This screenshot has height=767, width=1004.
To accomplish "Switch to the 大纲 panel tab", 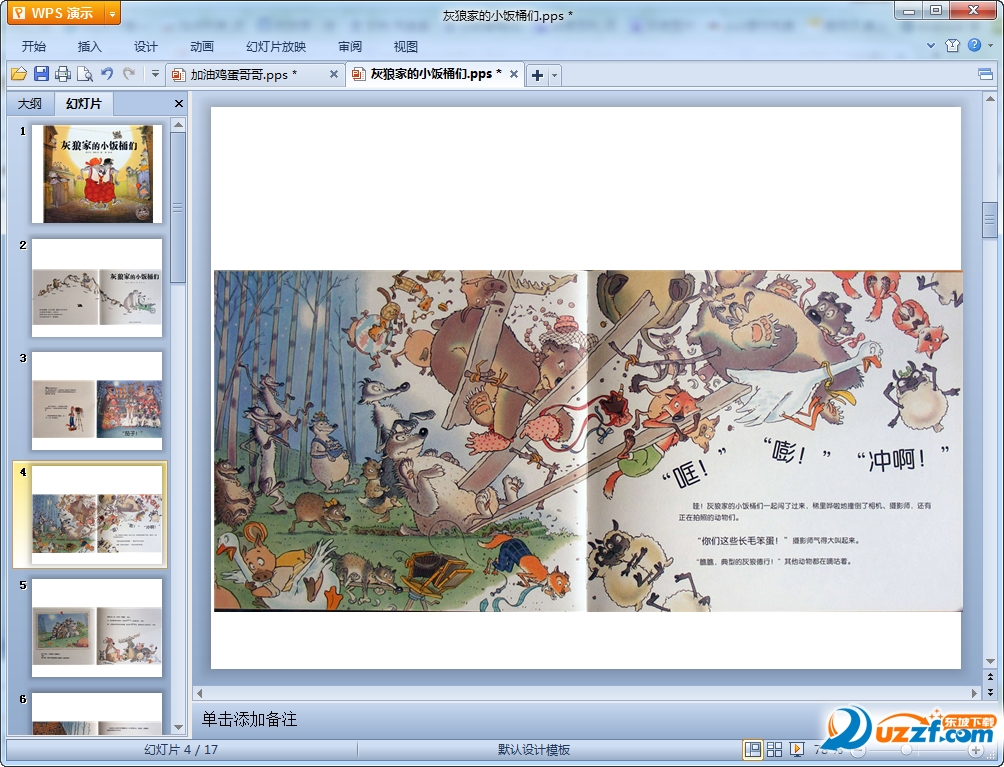I will (x=29, y=104).
